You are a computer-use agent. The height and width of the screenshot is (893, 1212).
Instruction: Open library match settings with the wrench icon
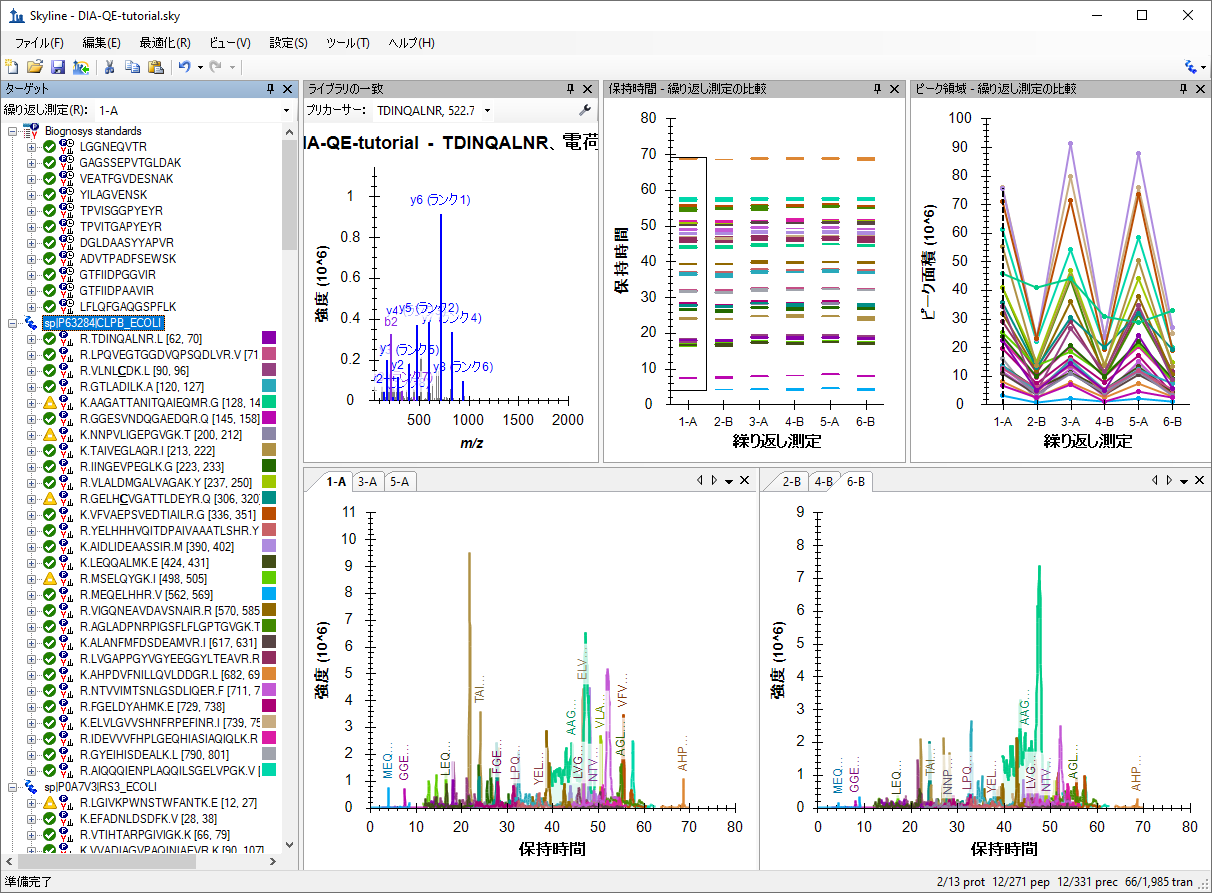point(585,110)
